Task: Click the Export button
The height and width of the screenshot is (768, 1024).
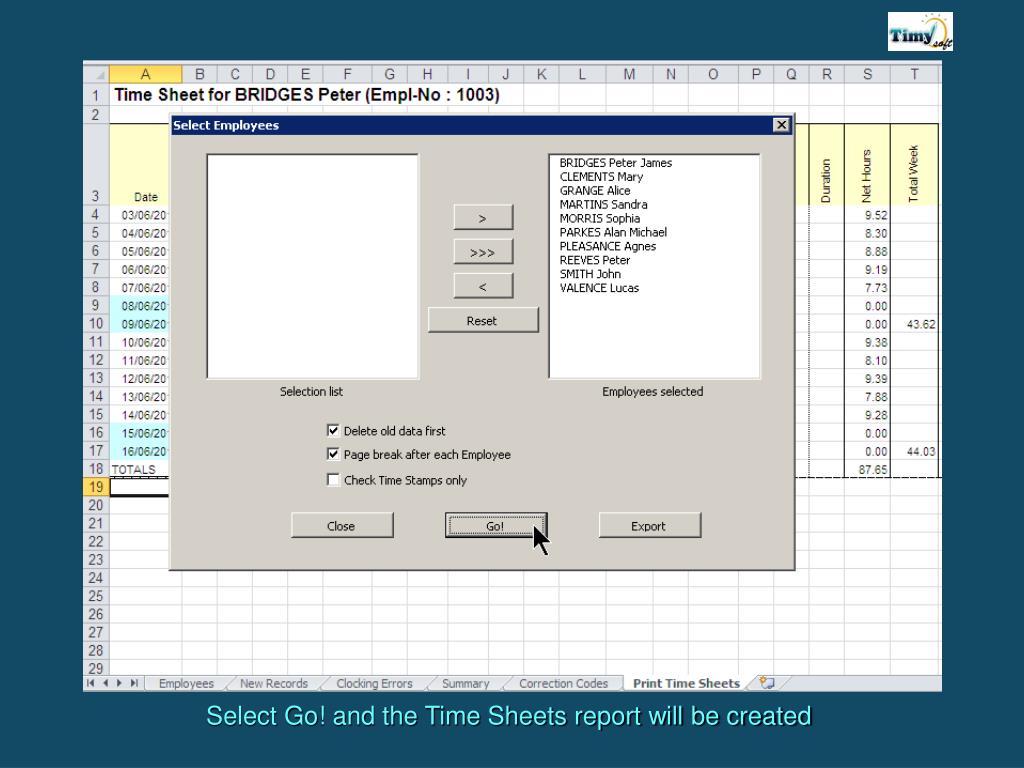Action: coord(650,526)
